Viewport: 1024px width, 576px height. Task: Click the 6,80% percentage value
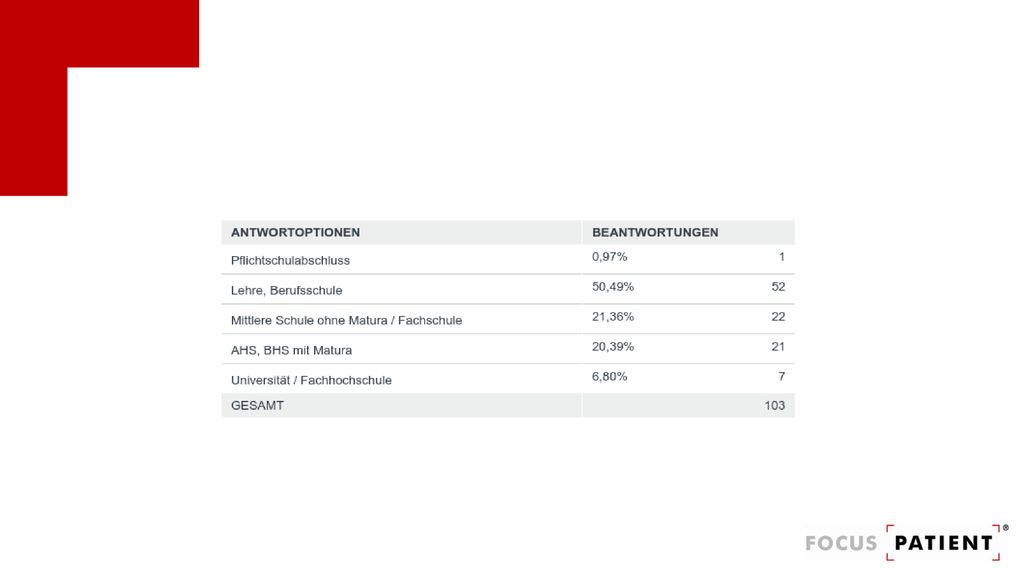pos(609,377)
